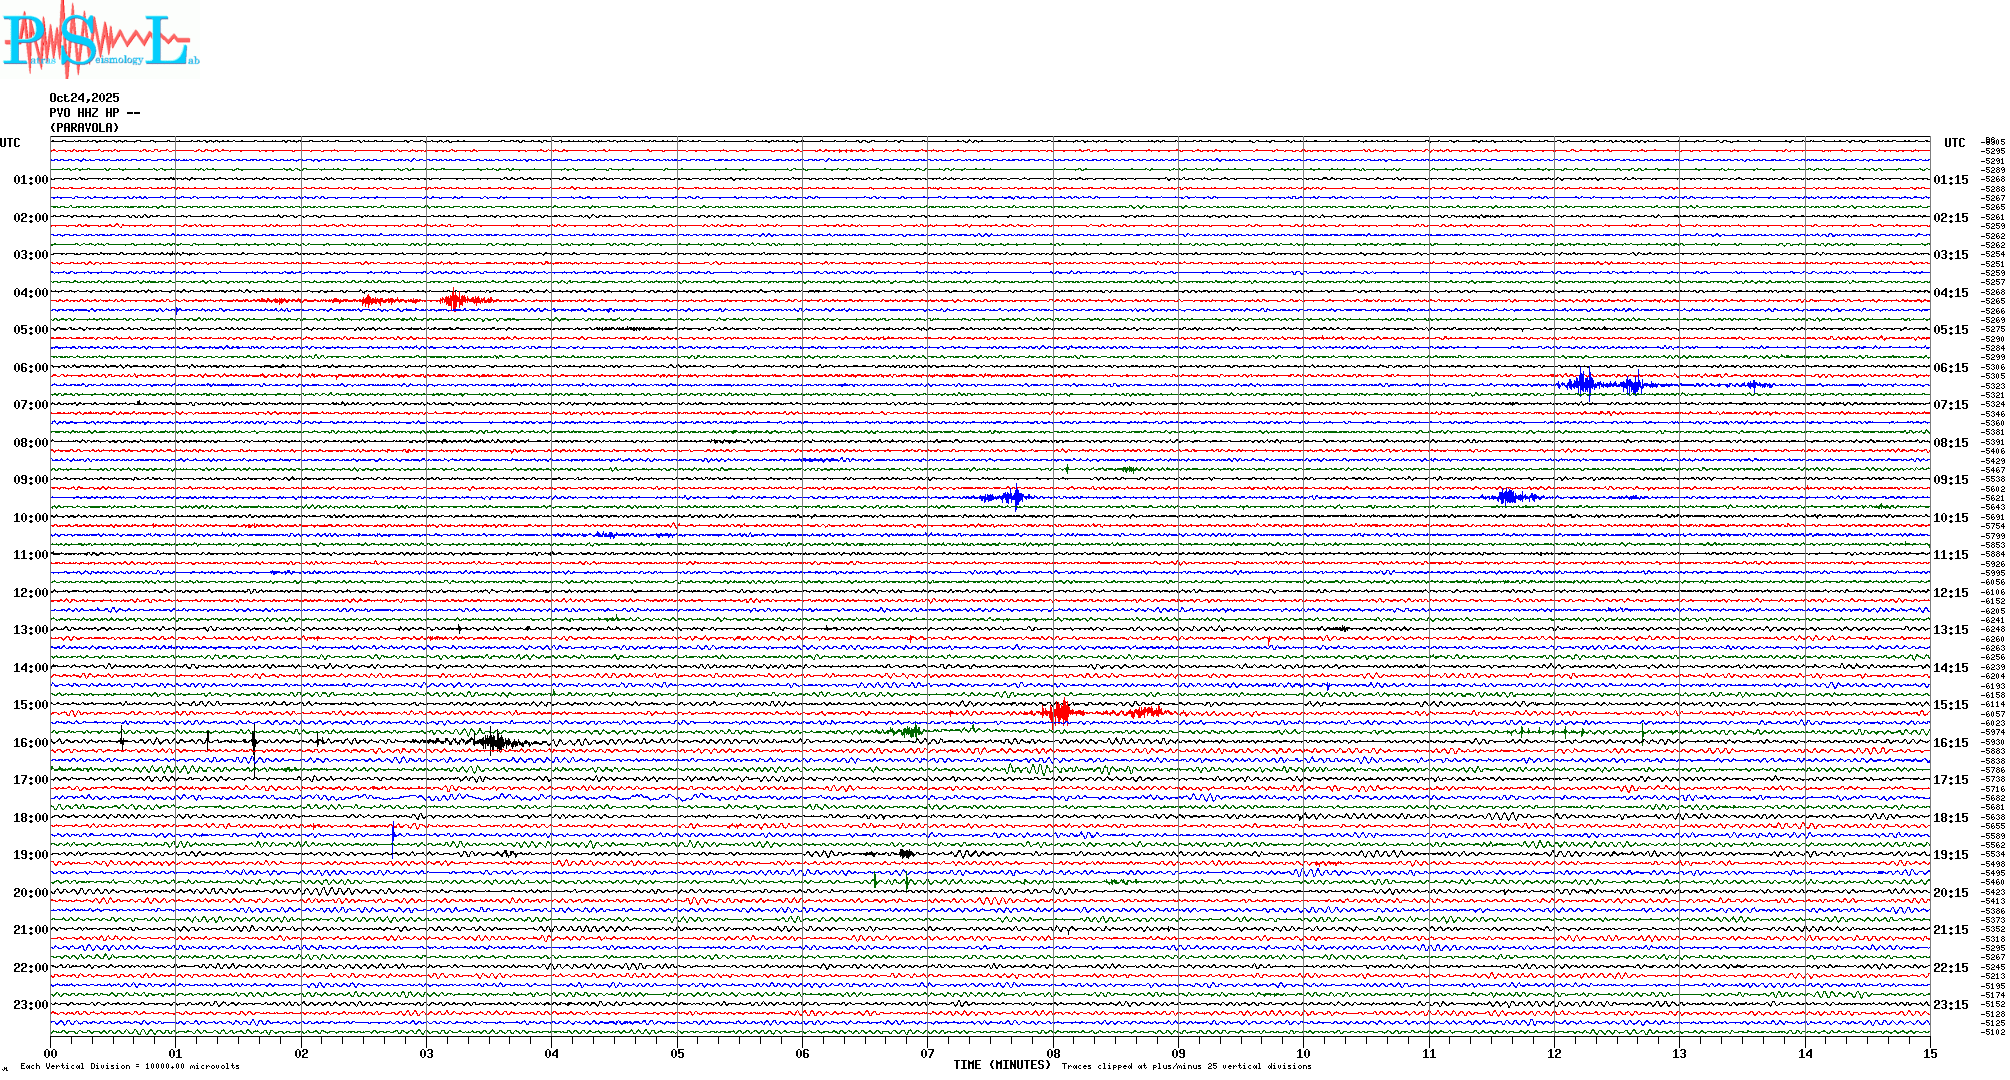The width and height of the screenshot is (2010, 1080).
Task: Click the minute 00 tick label at bottom
Action: 51,1054
